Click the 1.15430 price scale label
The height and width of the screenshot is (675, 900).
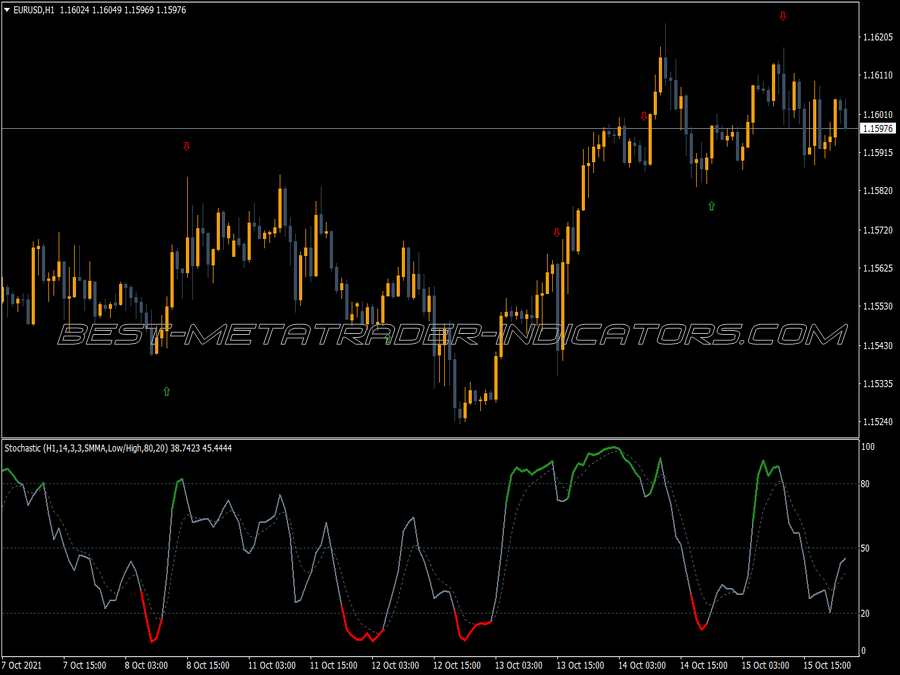pyautogui.click(x=878, y=346)
